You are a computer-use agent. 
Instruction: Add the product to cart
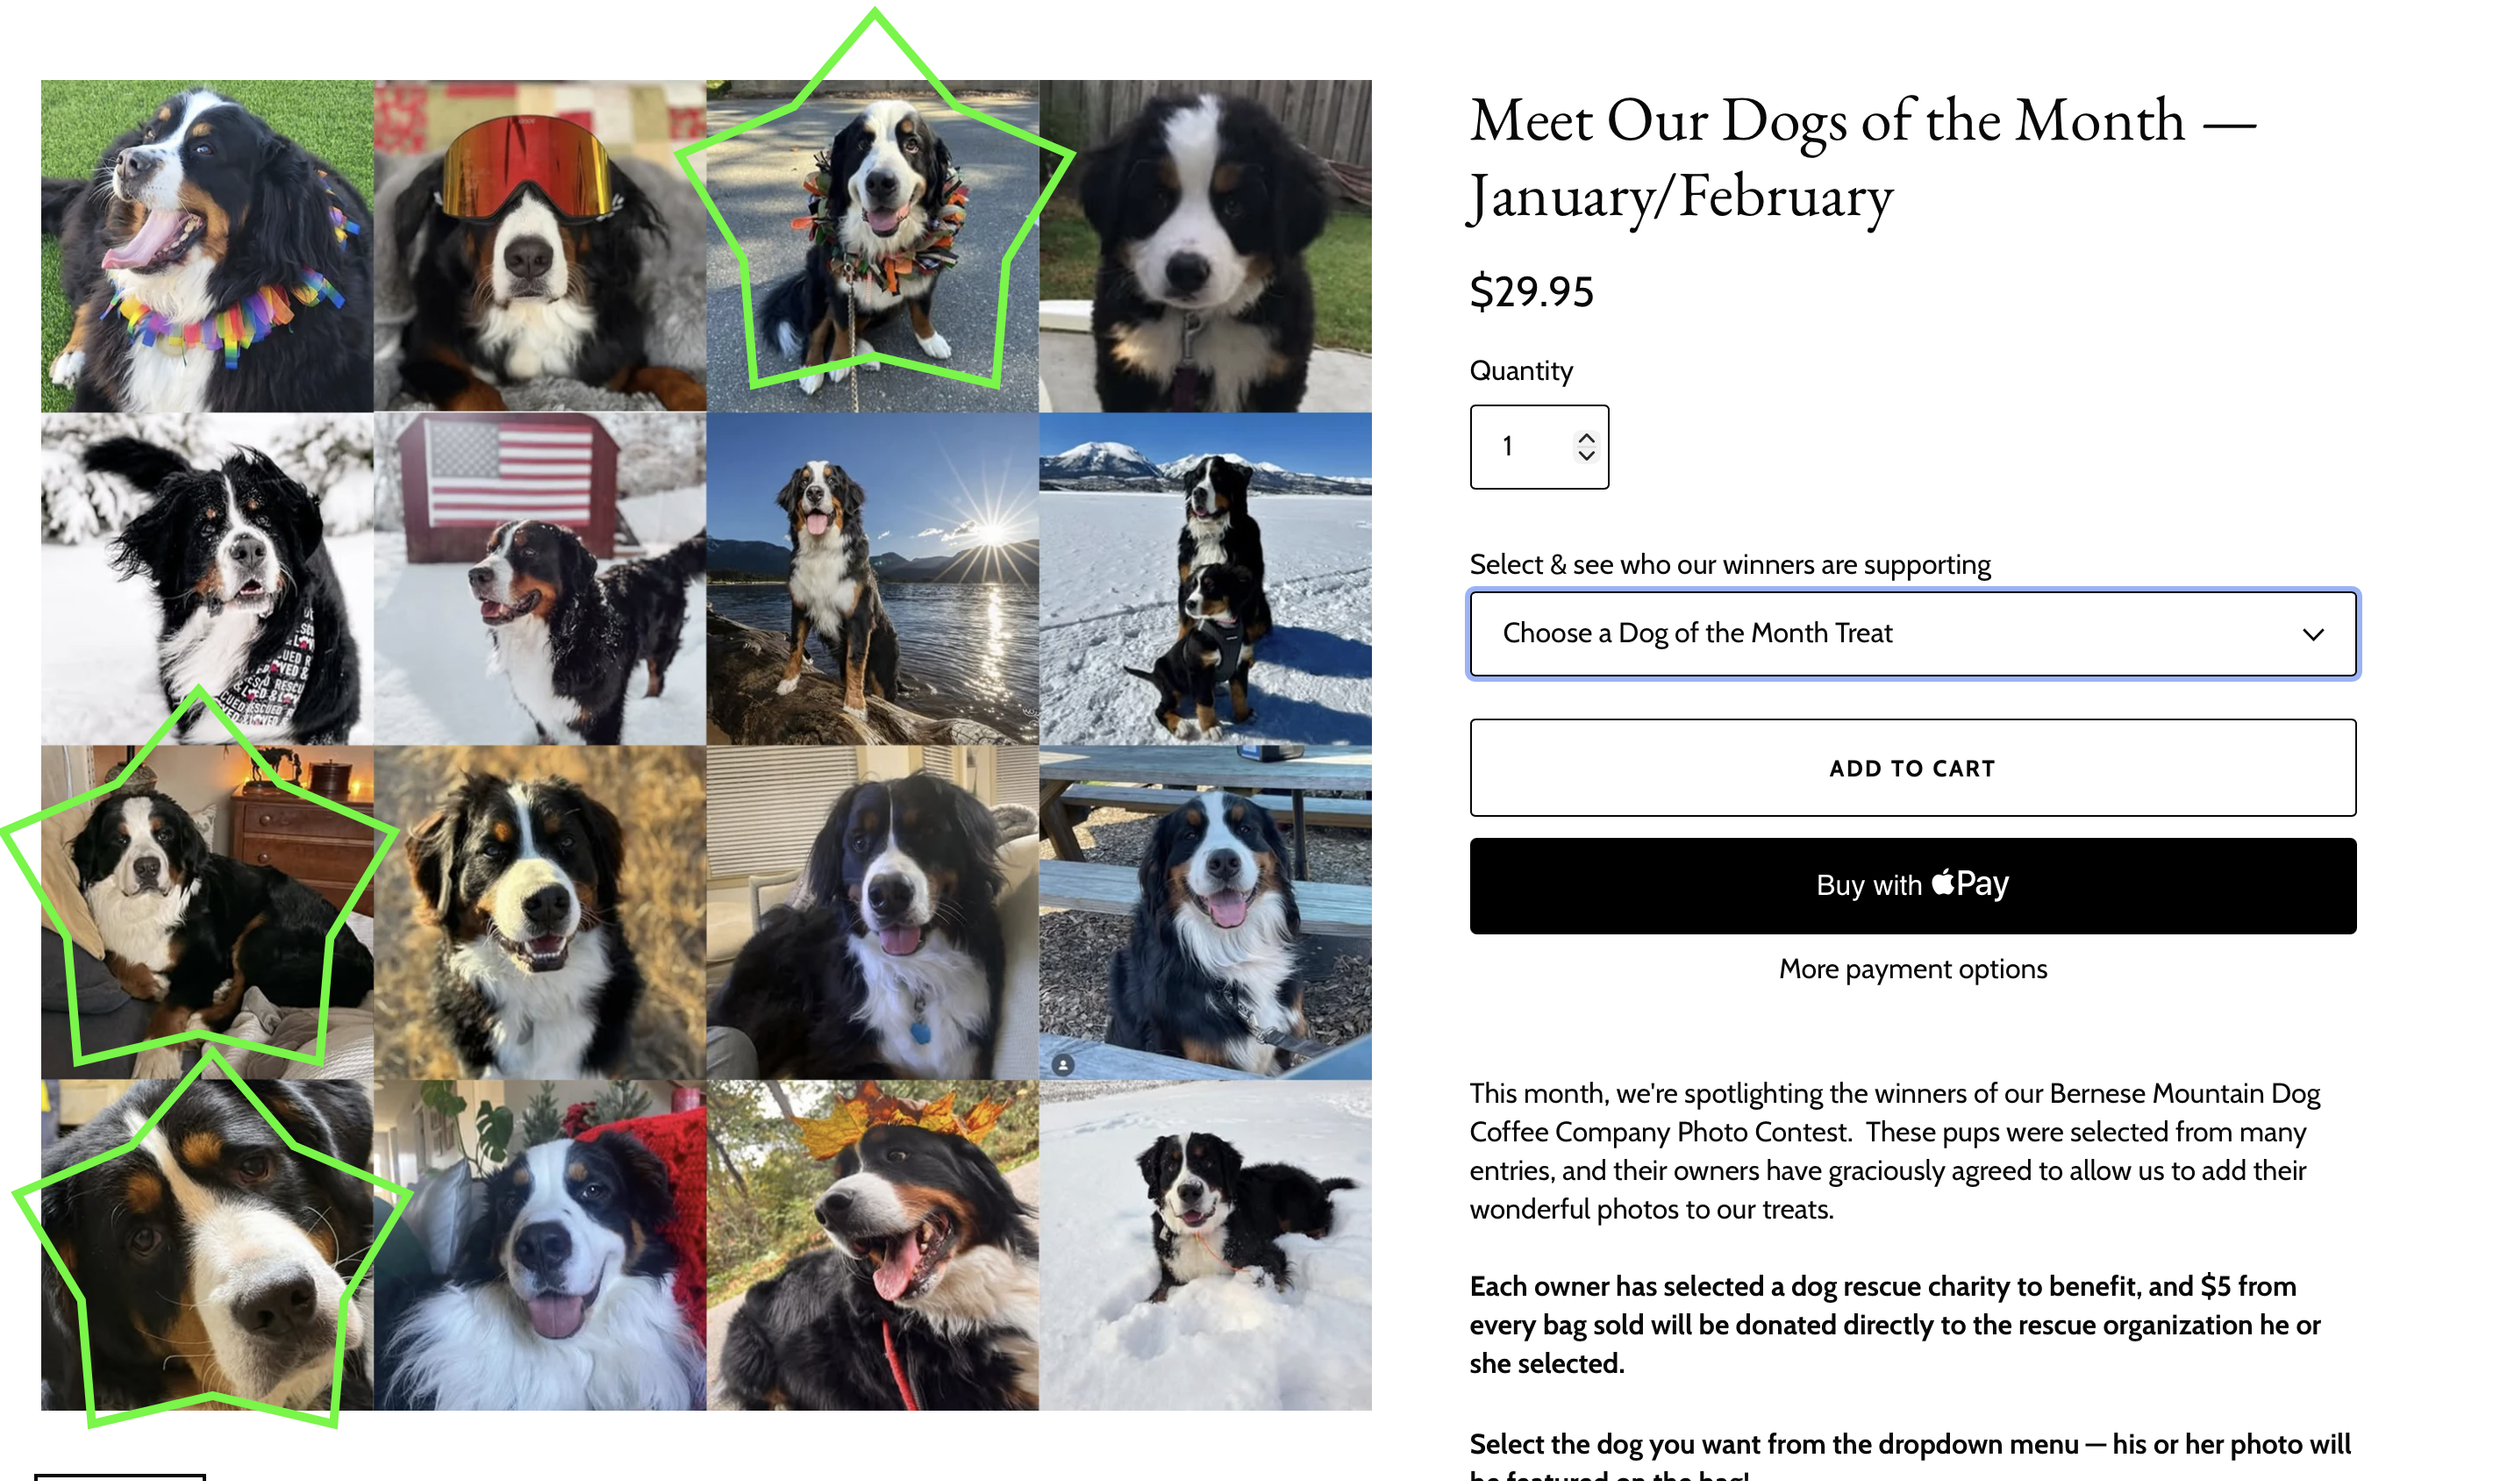click(1912, 768)
